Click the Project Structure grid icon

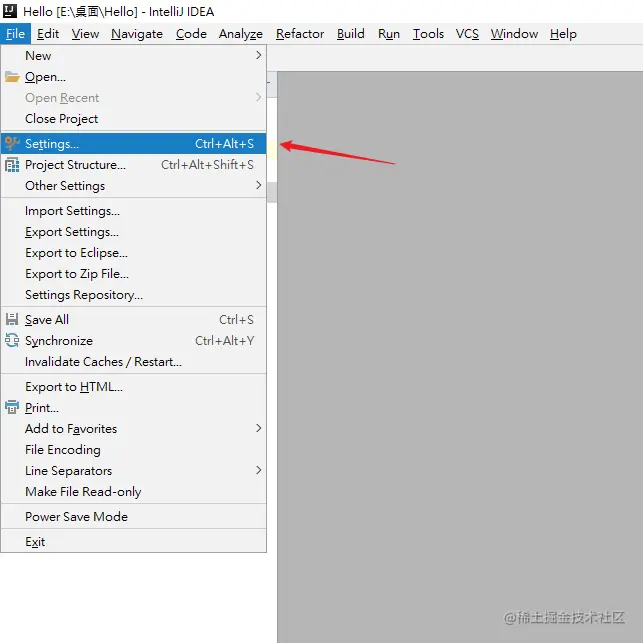coord(12,165)
